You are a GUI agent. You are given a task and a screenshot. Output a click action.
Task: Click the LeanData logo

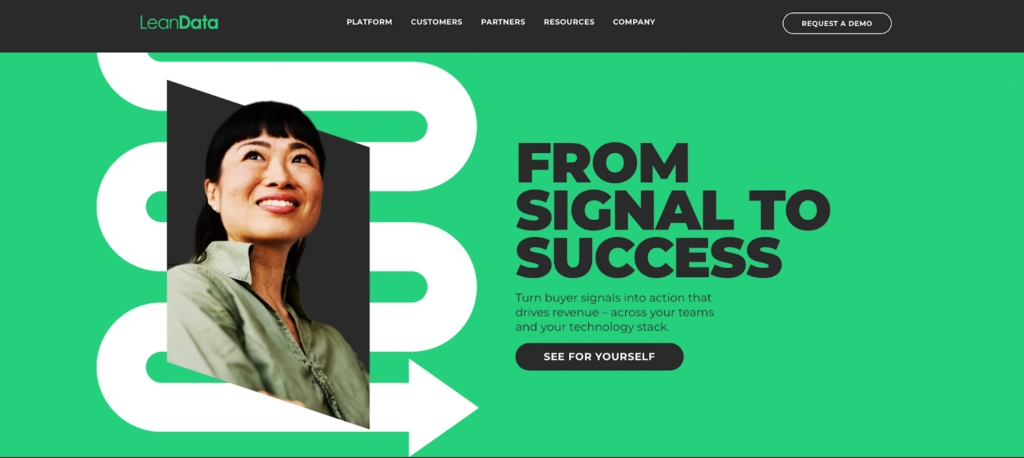pyautogui.click(x=179, y=23)
